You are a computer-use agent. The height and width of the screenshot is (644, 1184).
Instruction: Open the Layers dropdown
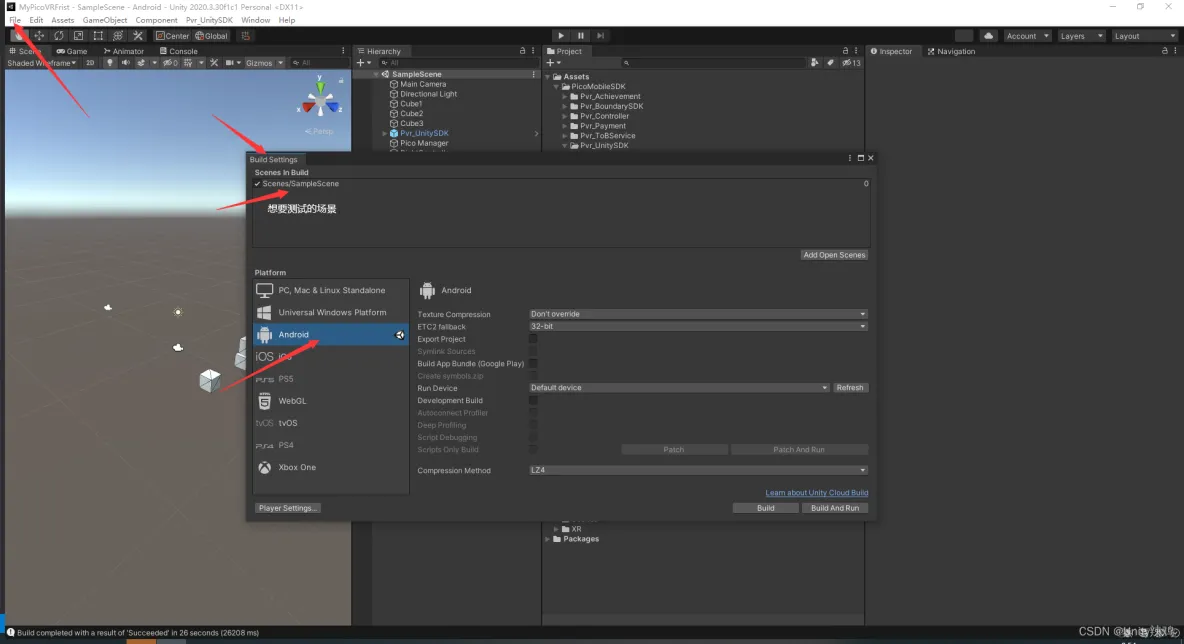[1081, 35]
